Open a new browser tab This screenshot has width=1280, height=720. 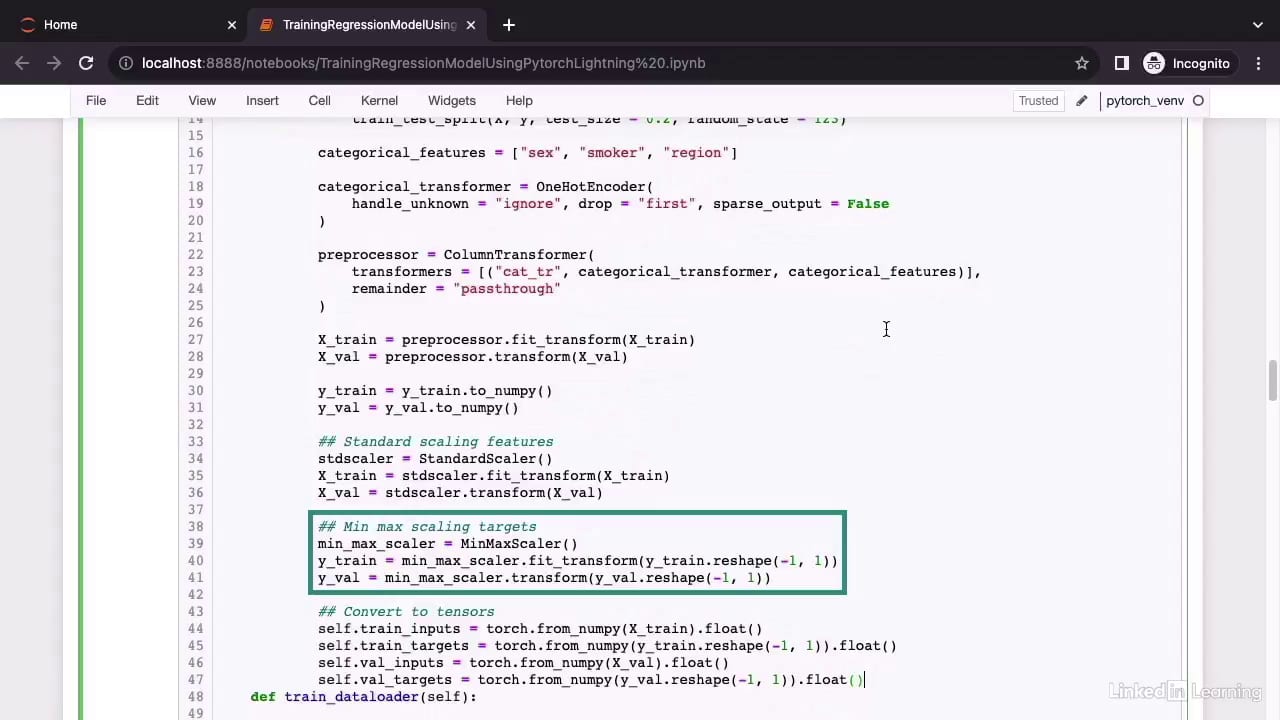click(508, 24)
